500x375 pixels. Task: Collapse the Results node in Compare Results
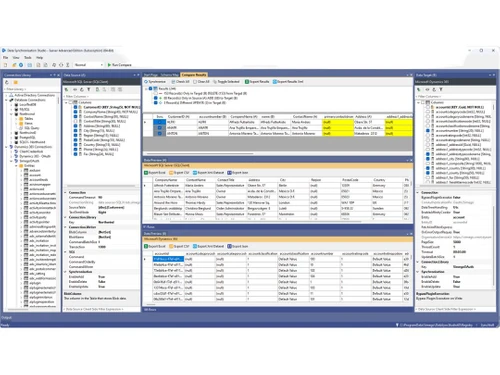[x=146, y=89]
